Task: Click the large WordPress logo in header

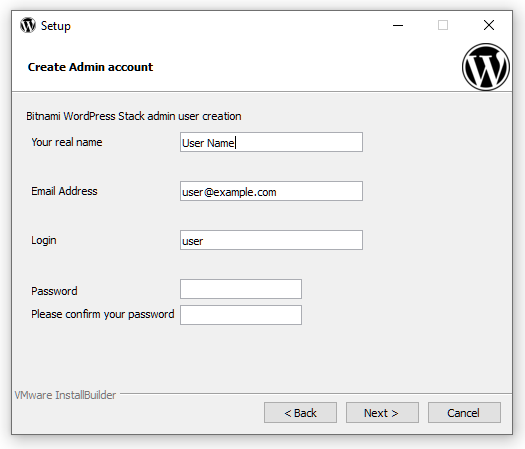Action: 486,67
